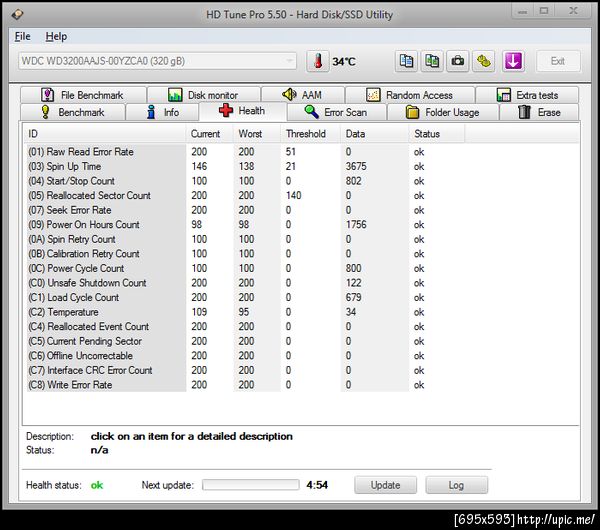Click the Exit button

tap(558, 61)
